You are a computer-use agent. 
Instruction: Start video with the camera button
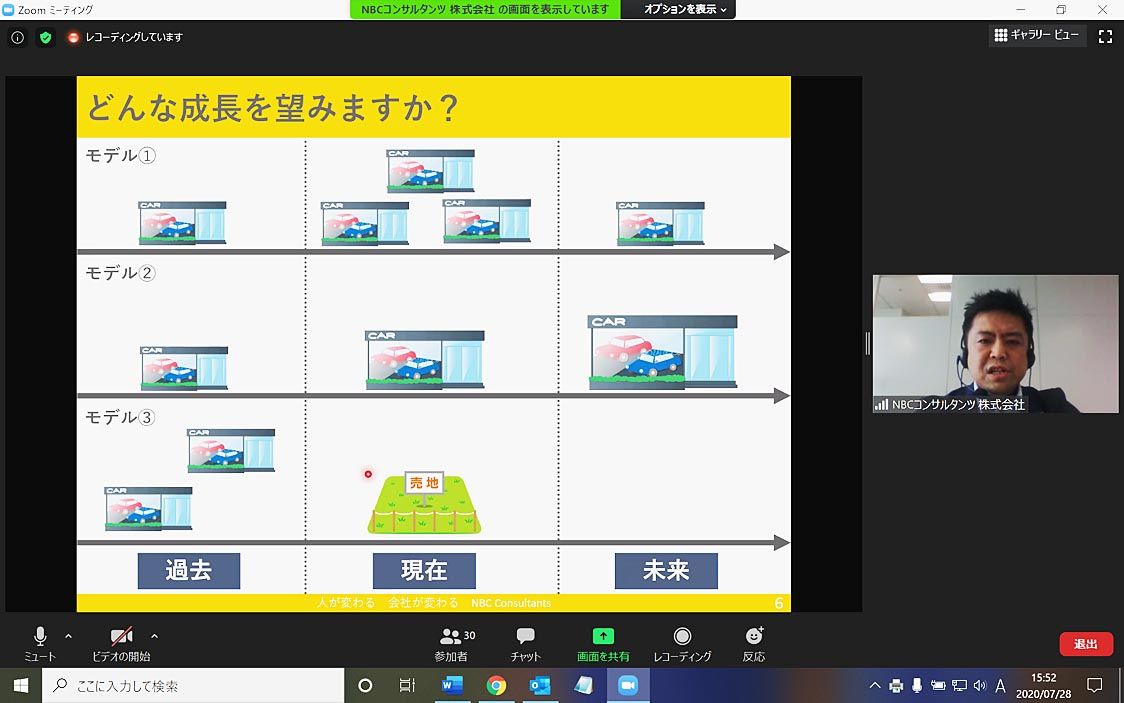pos(121,637)
